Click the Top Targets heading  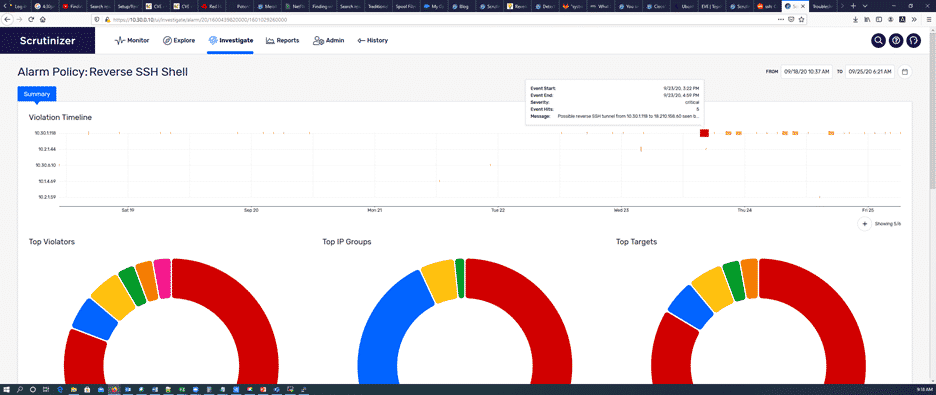tap(636, 242)
